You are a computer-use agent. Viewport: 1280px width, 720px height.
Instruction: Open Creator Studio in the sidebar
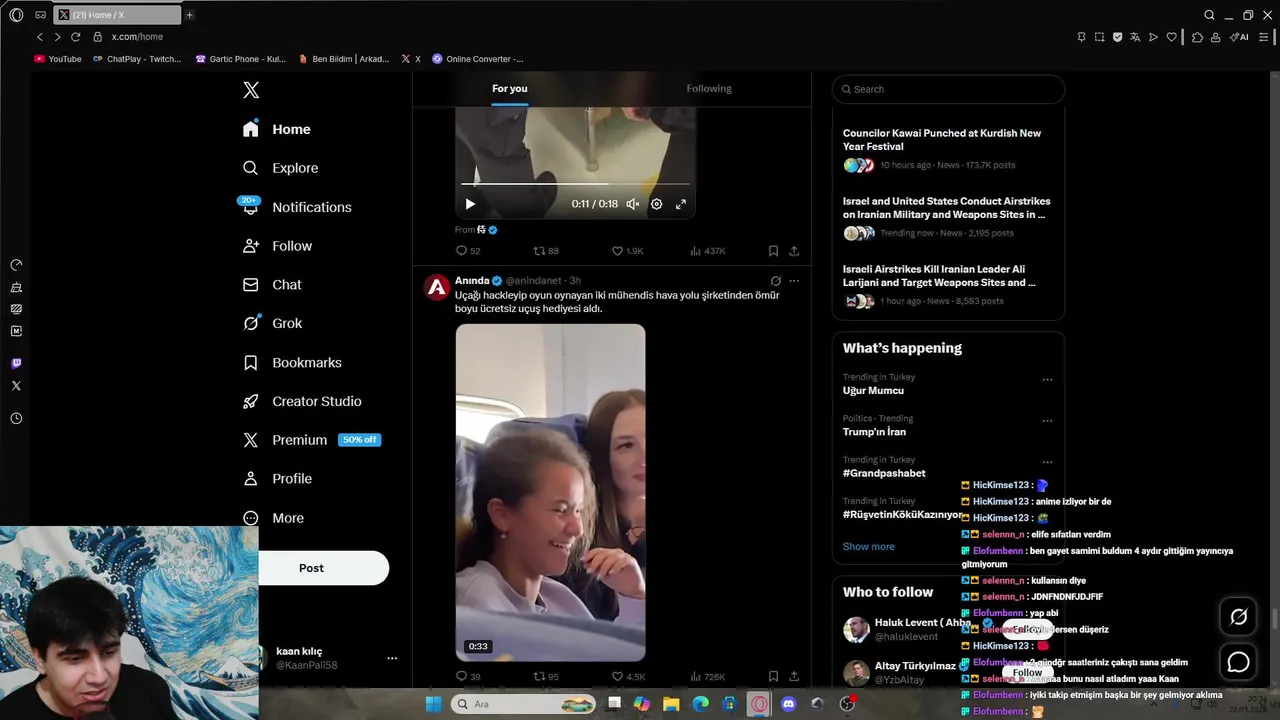302,401
